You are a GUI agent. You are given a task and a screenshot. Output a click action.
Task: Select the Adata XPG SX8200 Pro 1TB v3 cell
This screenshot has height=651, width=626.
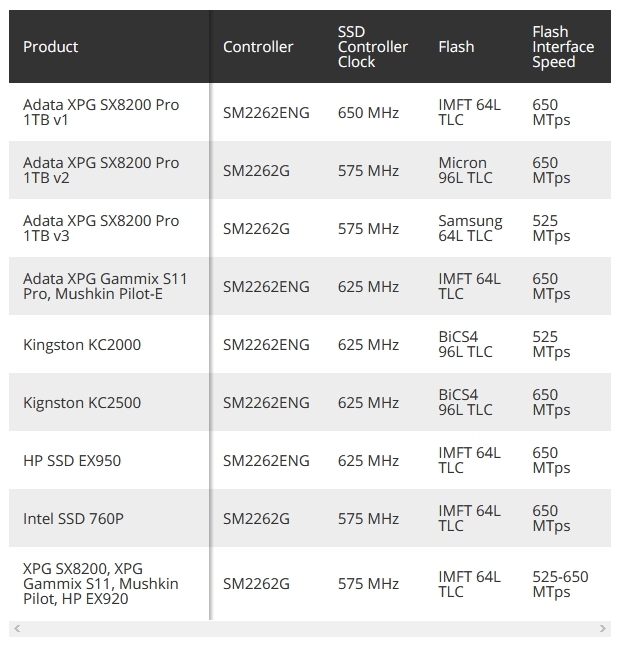click(109, 228)
